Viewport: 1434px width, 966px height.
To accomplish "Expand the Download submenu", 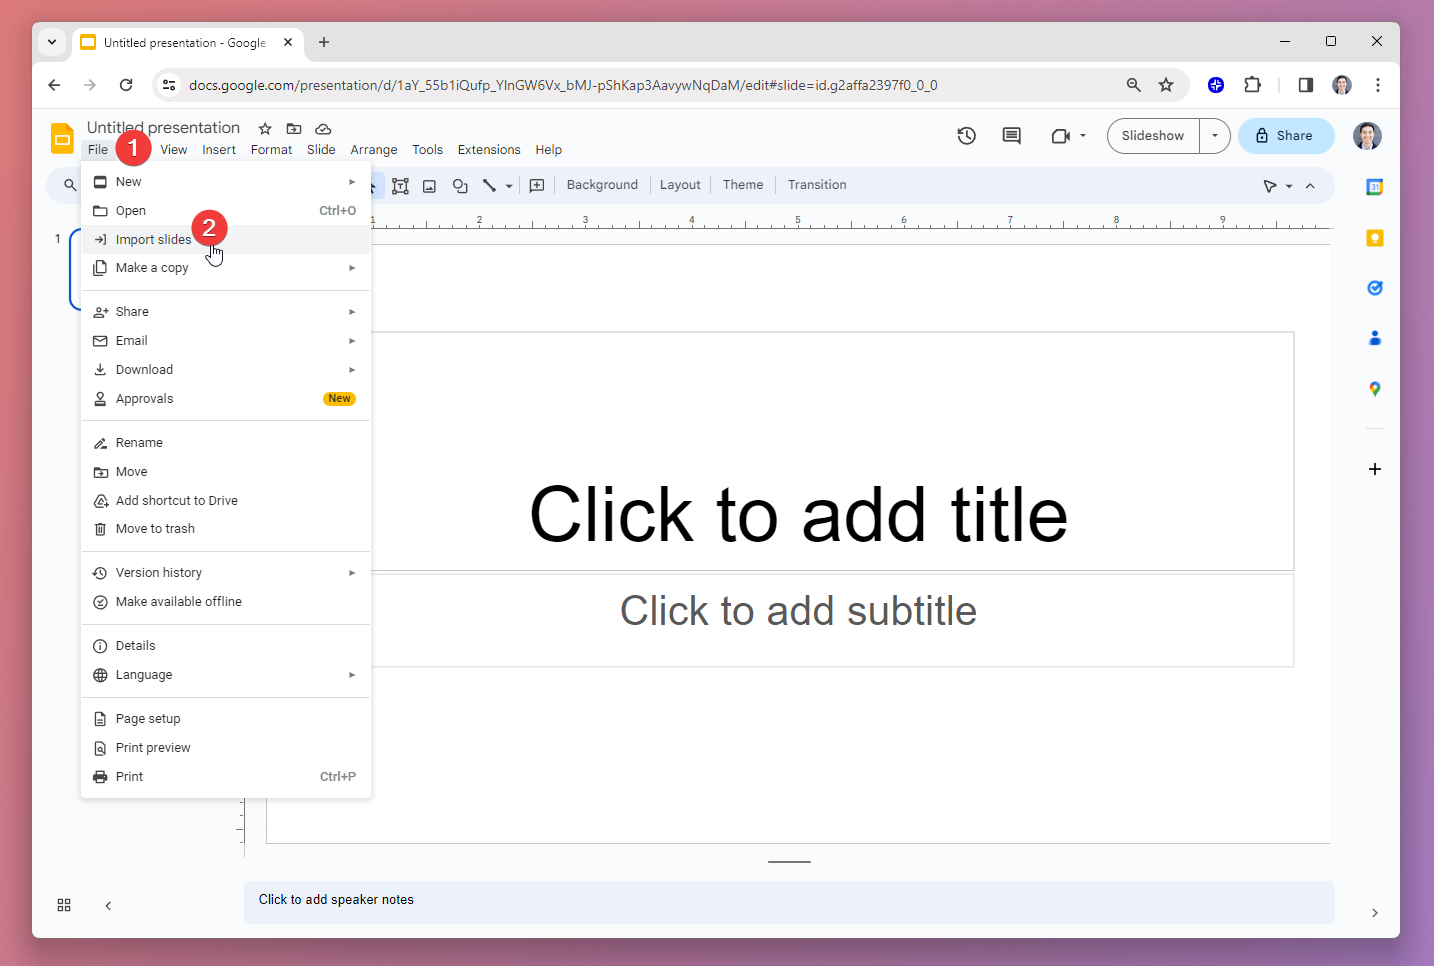I will click(x=226, y=370).
